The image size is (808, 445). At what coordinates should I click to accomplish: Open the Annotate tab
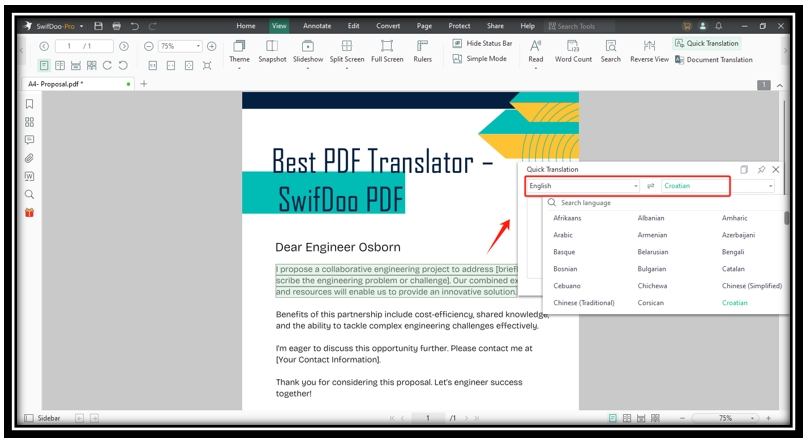(317, 26)
